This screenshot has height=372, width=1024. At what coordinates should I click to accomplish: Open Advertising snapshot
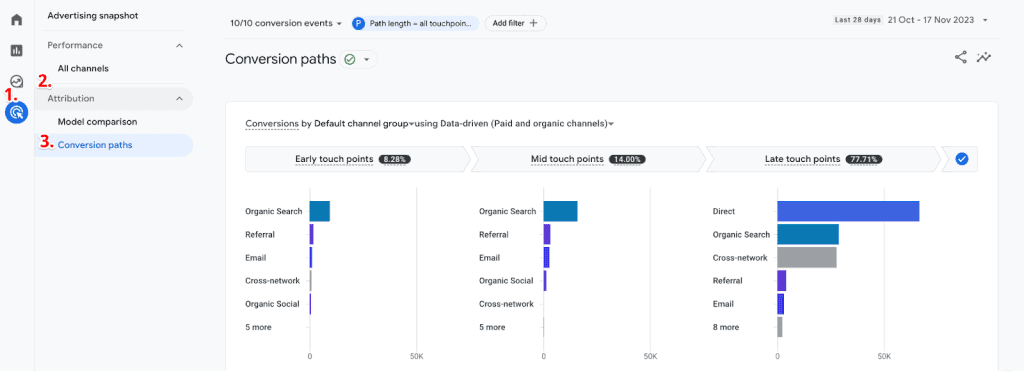point(93,15)
